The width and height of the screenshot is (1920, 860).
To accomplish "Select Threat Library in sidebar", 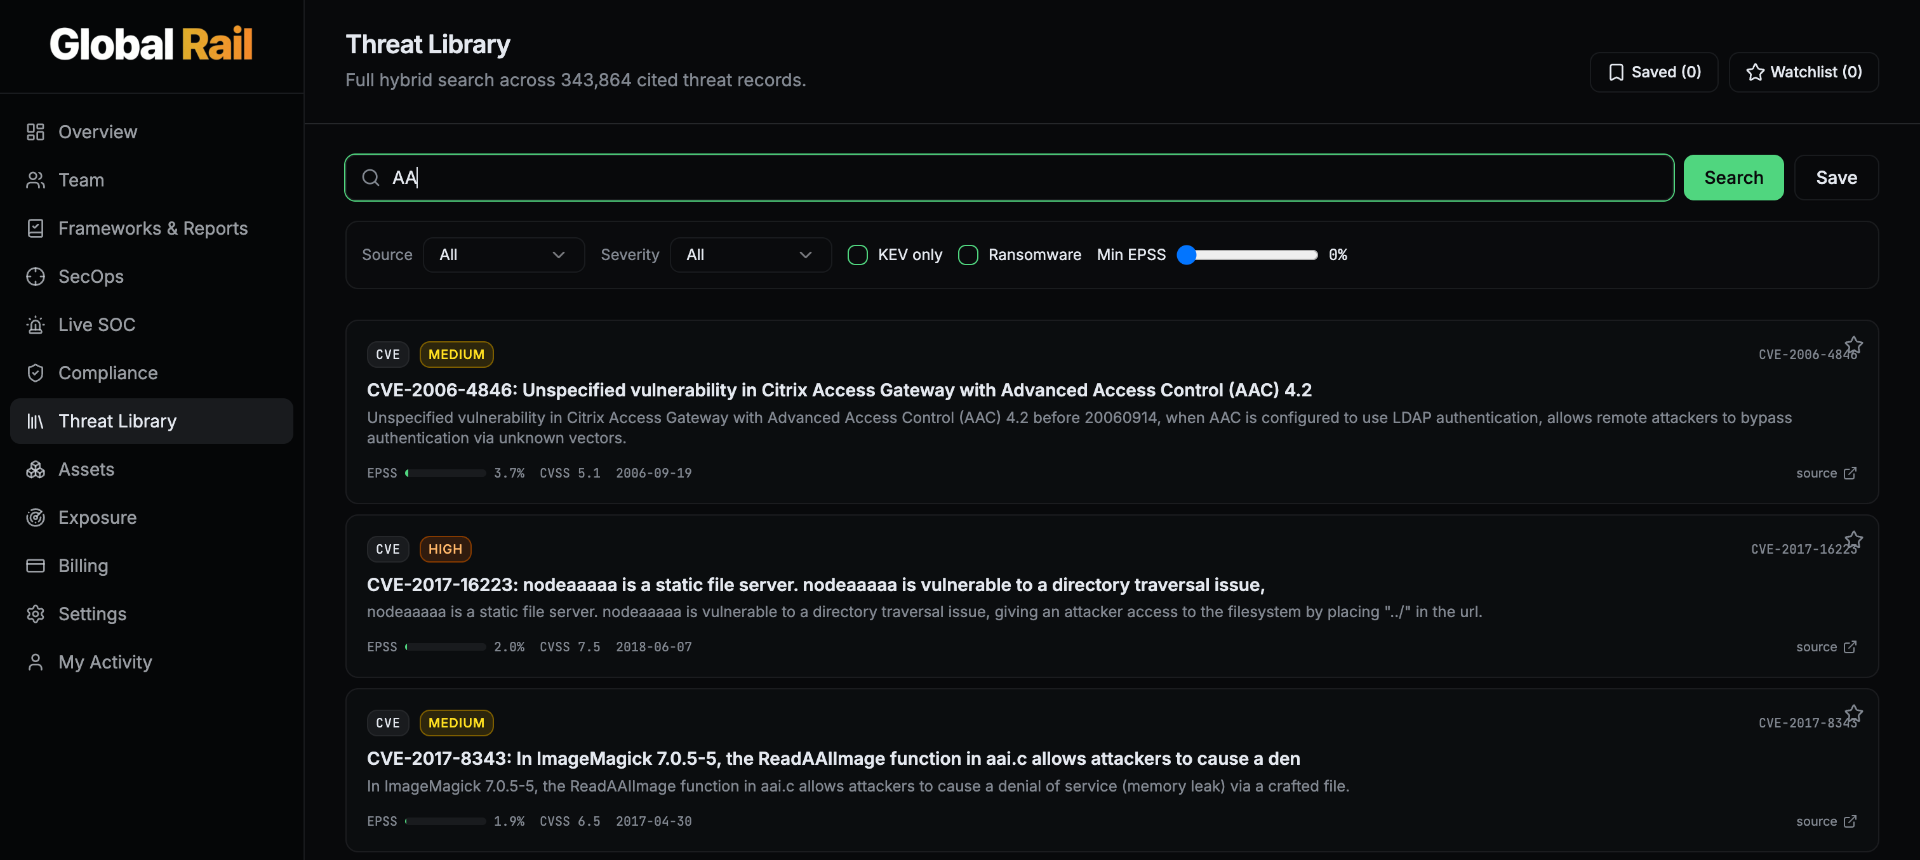I will point(152,421).
